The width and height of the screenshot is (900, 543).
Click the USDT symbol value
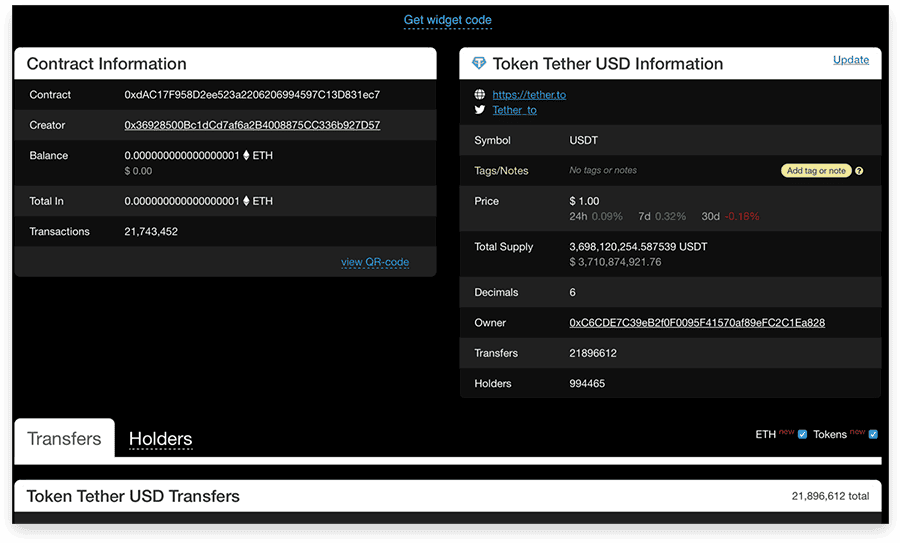tap(583, 140)
